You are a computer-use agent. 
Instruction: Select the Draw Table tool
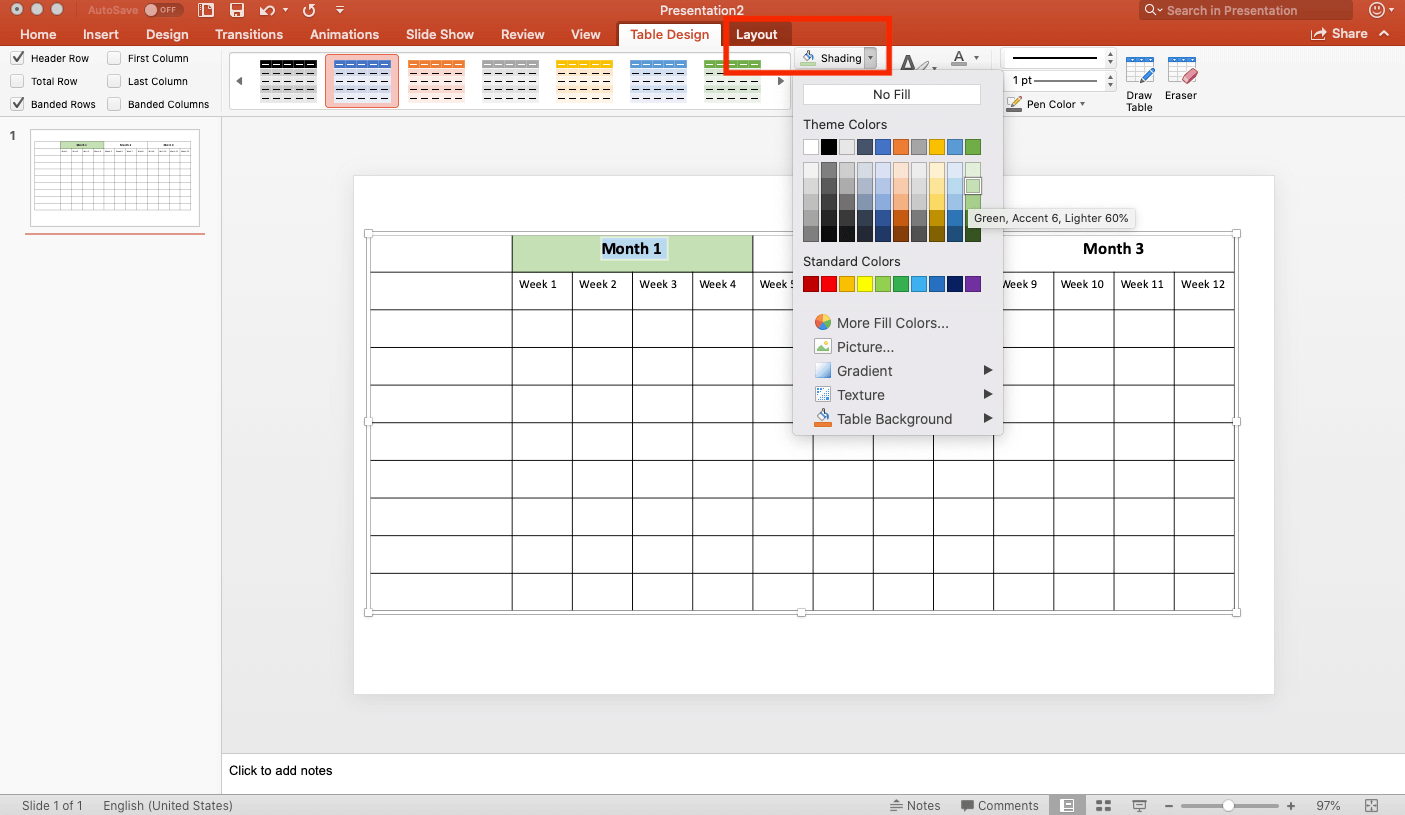click(x=1139, y=82)
